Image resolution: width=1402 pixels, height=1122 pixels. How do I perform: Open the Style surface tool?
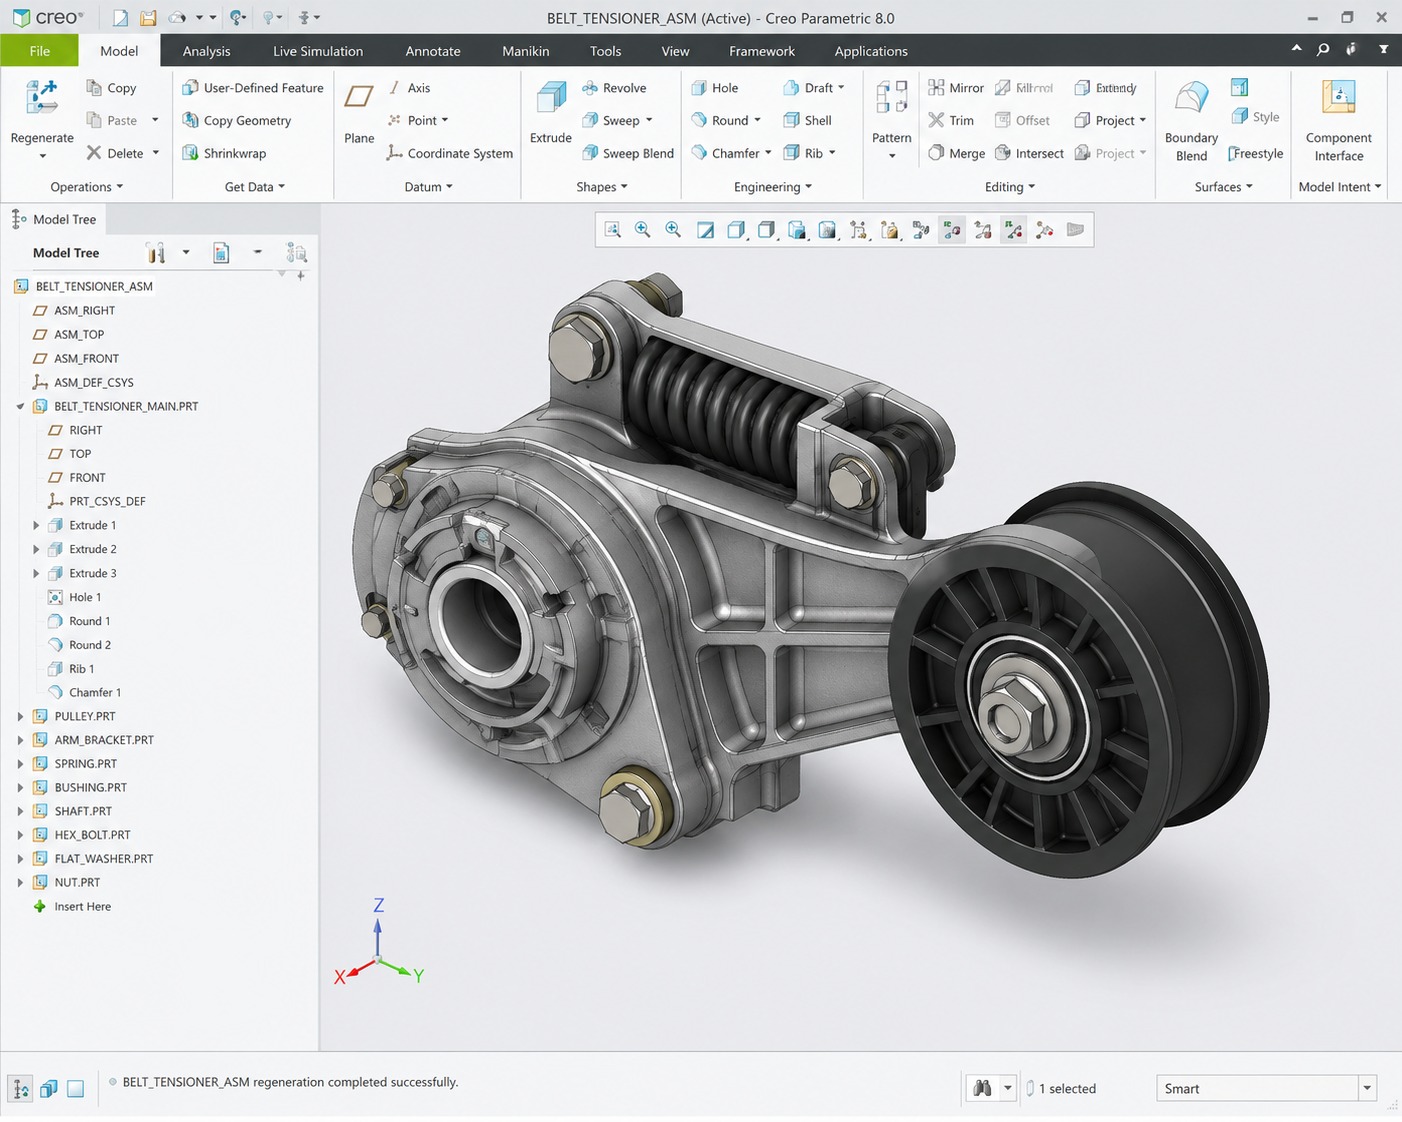click(1256, 117)
